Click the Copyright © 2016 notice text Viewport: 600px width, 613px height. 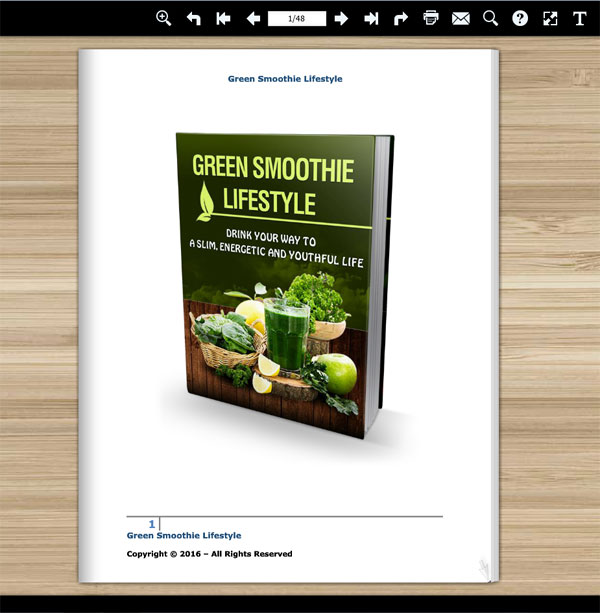coord(210,554)
